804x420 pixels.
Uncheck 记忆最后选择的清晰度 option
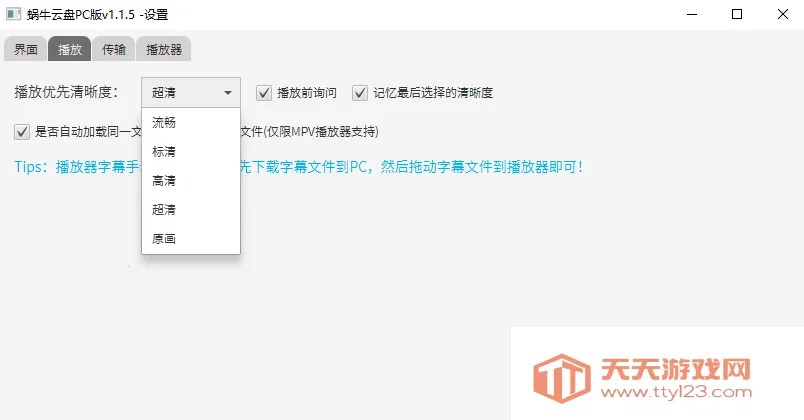point(360,93)
